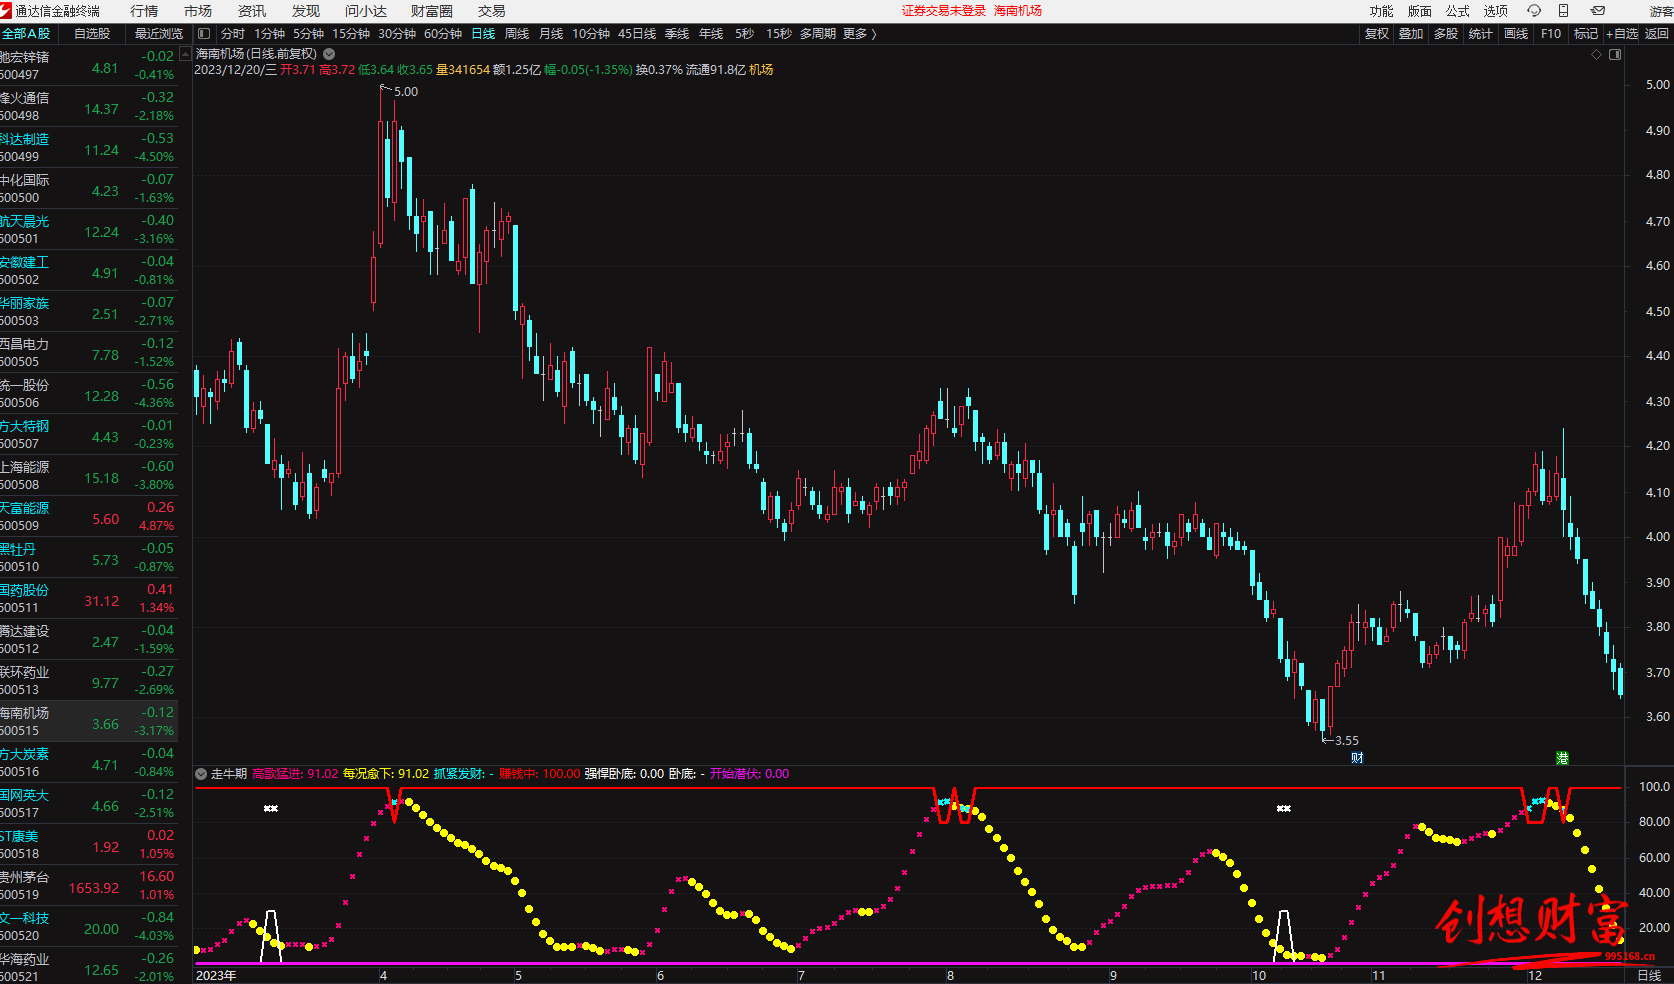
Task: Select the 分时 period tab
Action: (233, 34)
